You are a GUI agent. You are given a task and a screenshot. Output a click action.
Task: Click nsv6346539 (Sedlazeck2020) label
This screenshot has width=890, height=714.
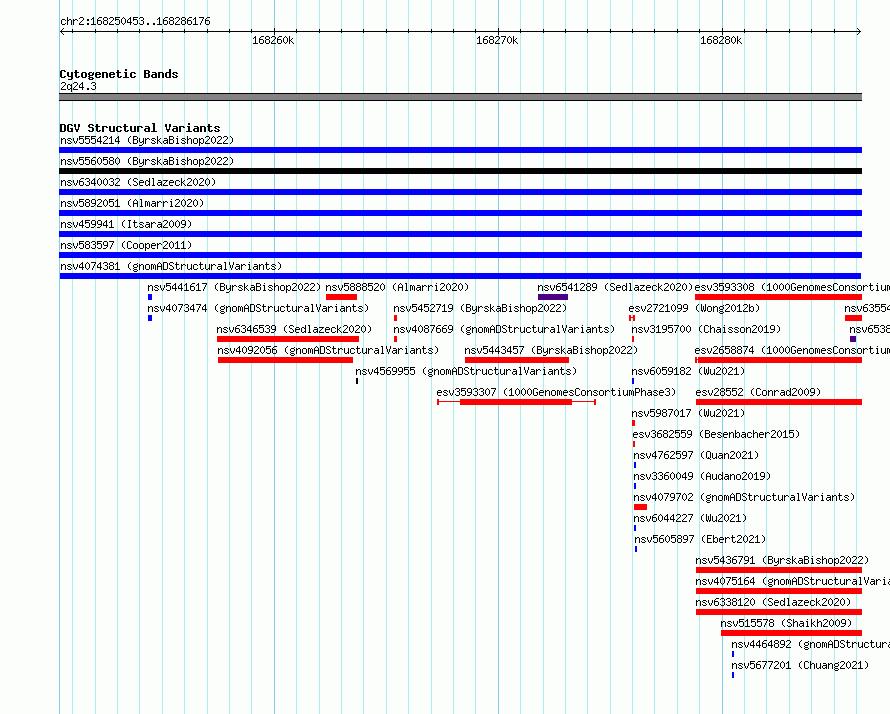(294, 329)
